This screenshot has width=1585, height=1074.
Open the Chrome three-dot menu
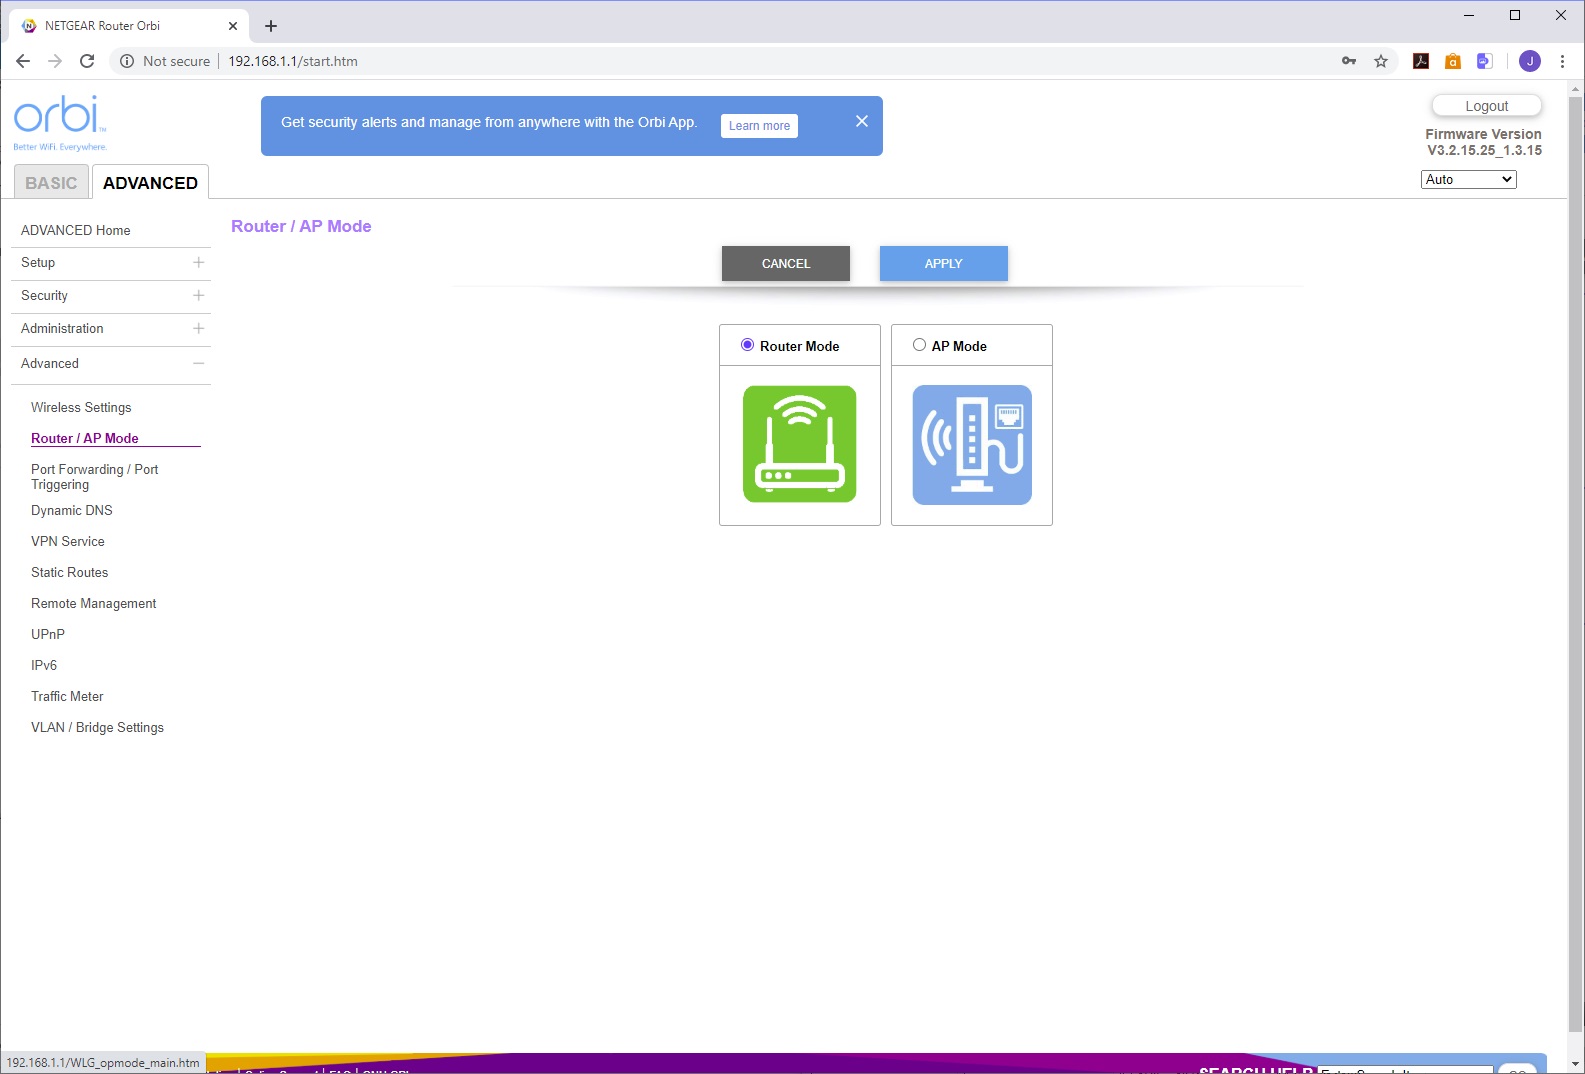[x=1562, y=61]
